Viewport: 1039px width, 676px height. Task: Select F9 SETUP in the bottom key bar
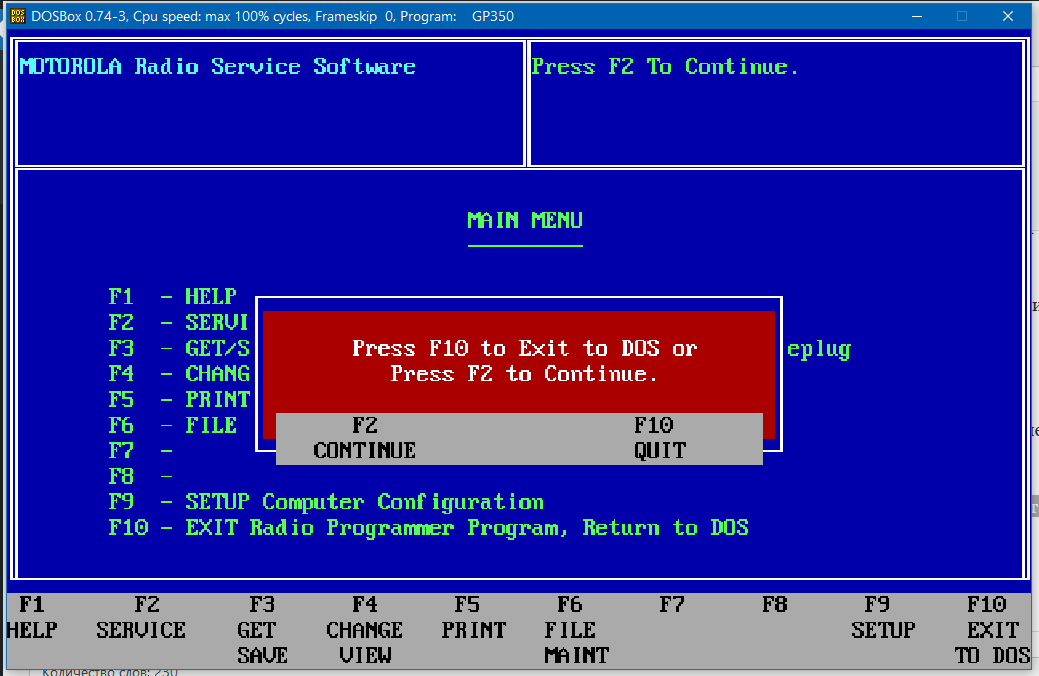(883, 617)
